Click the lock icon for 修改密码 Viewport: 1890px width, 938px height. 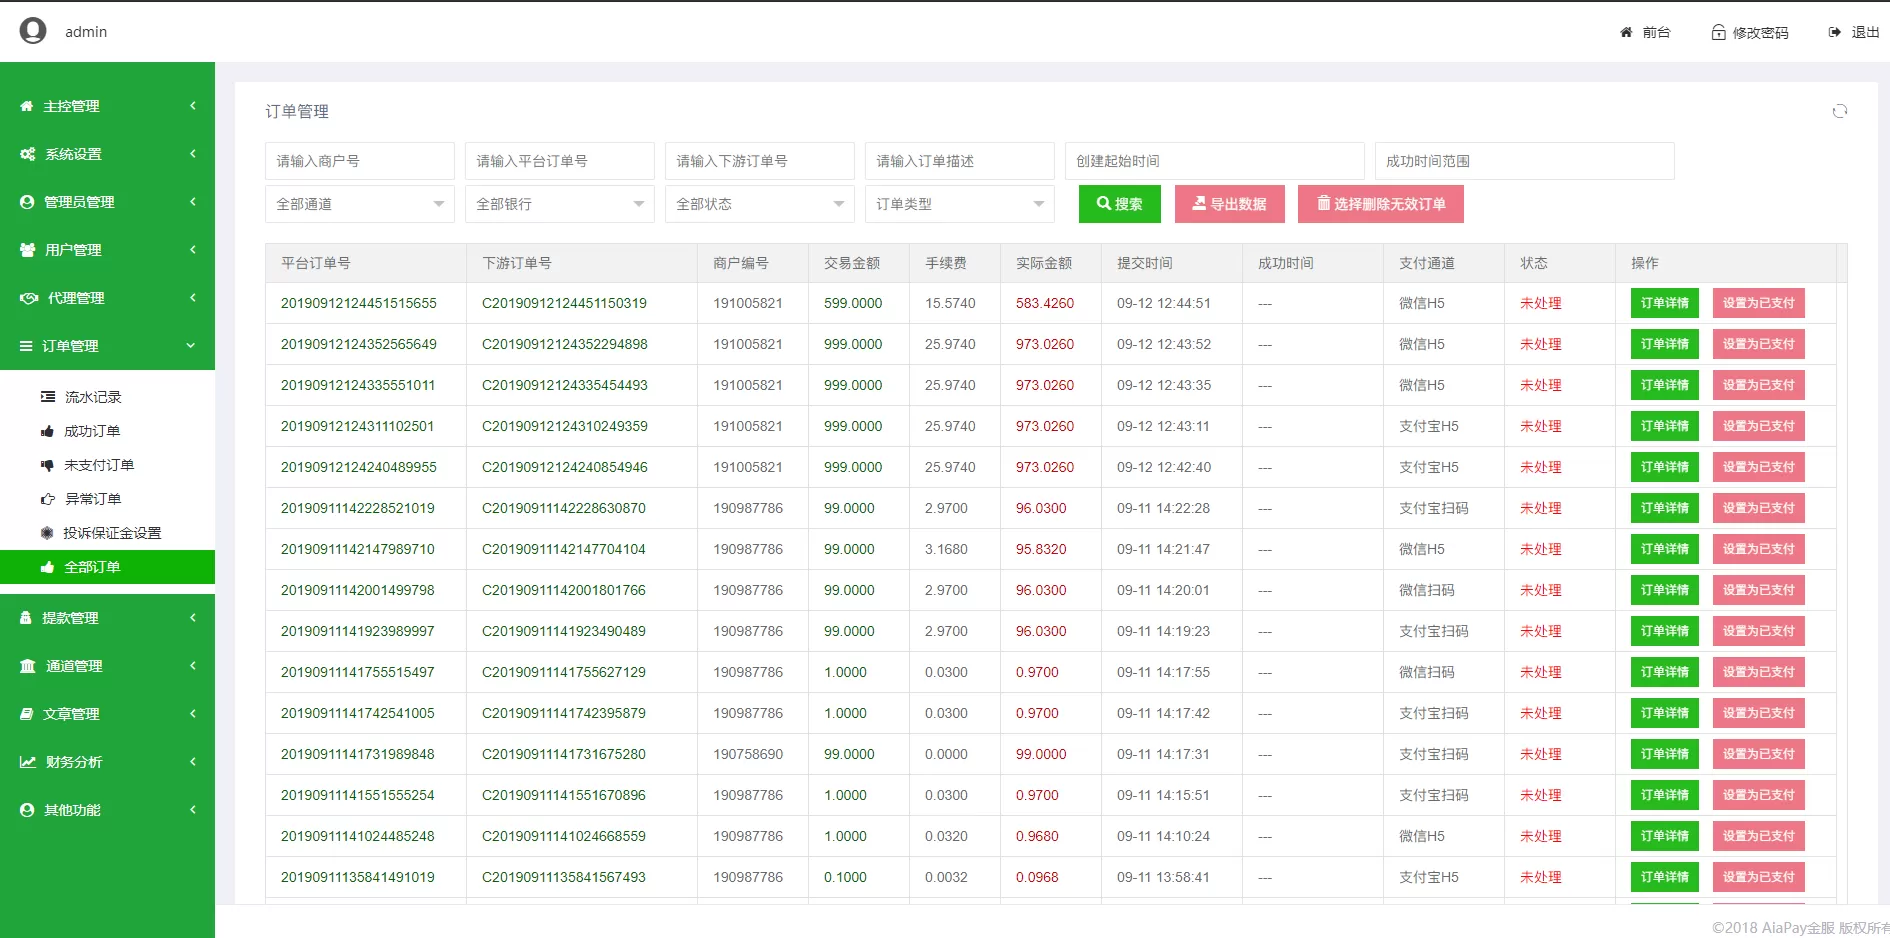tap(1718, 32)
